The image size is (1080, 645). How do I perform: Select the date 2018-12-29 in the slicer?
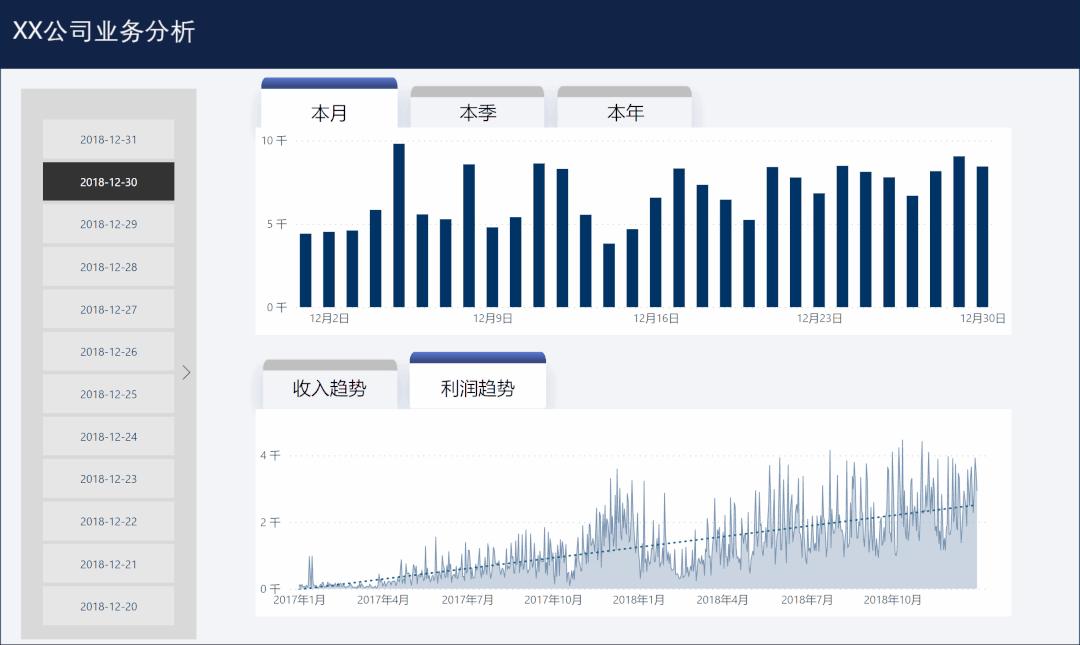[108, 224]
